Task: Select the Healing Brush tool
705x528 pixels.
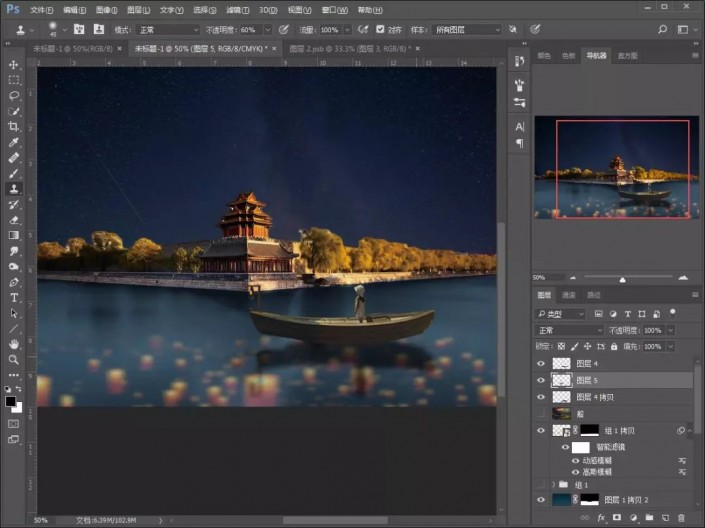Action: click(x=13, y=157)
